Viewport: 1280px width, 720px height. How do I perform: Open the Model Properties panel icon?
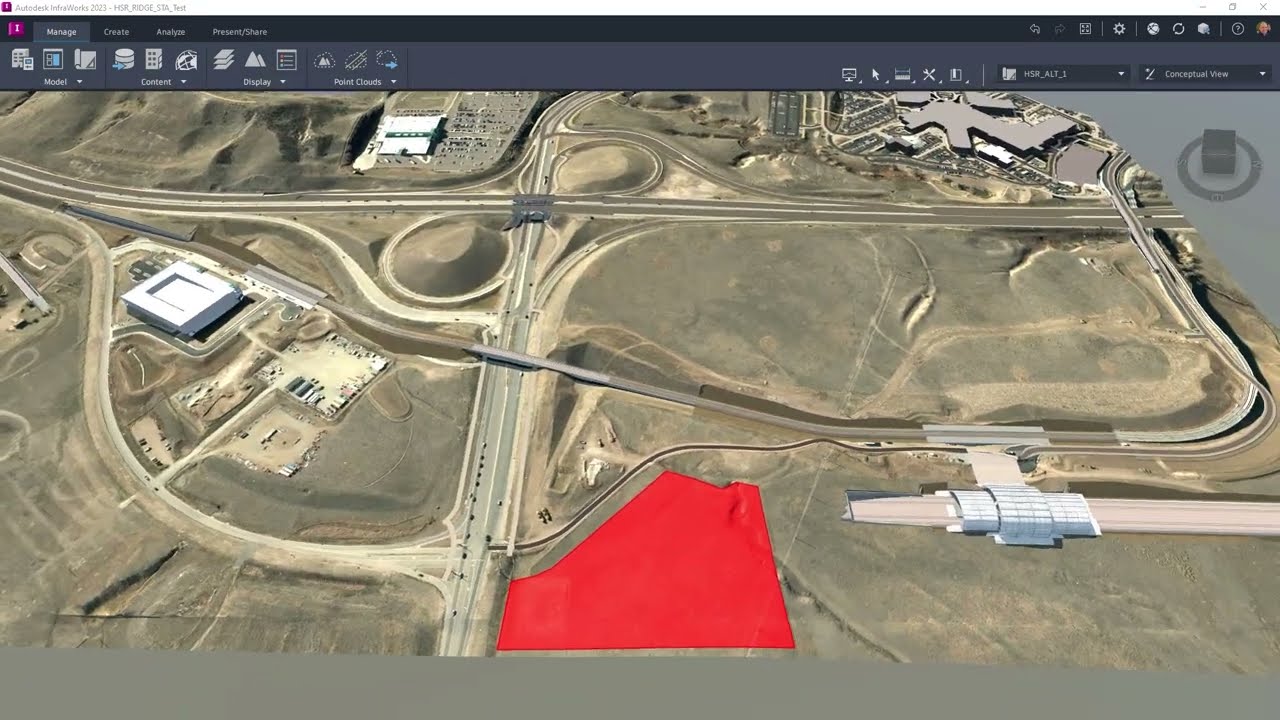(53, 60)
